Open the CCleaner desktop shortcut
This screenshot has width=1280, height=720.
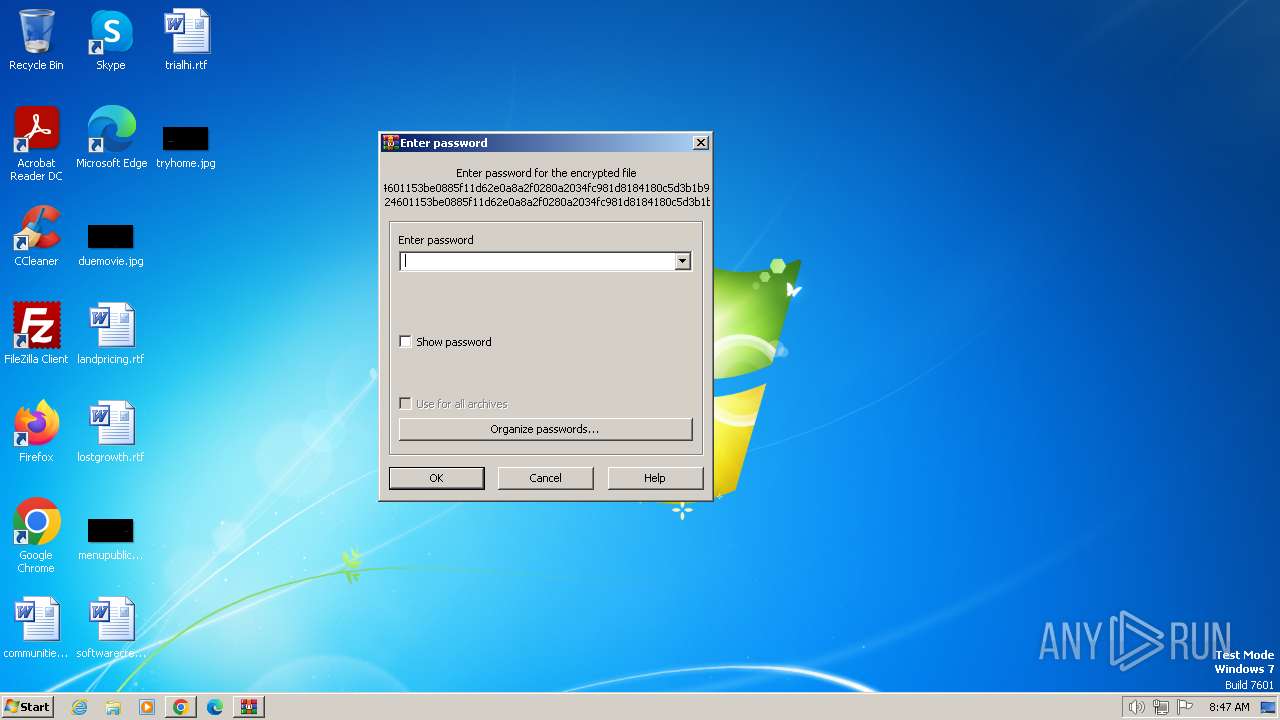(36, 235)
